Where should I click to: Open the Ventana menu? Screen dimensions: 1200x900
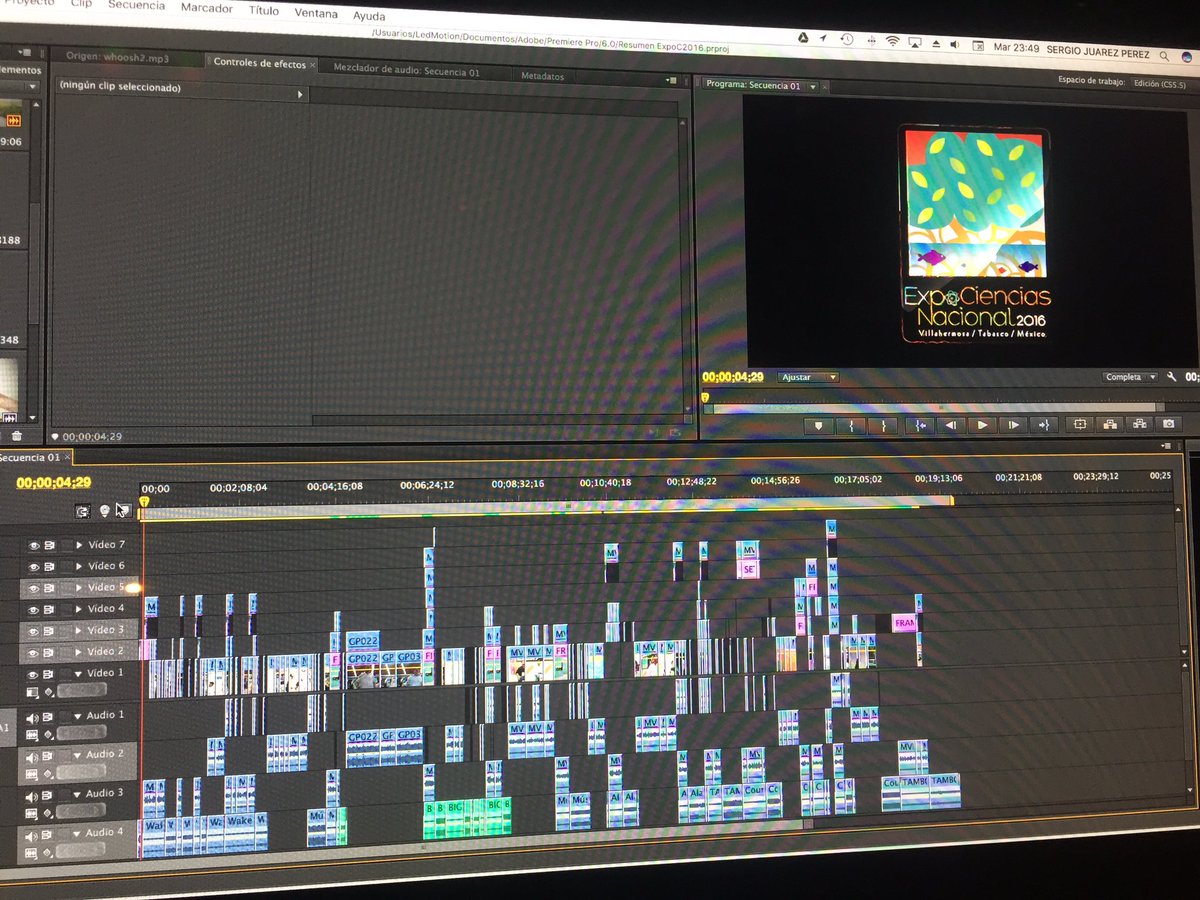(316, 14)
